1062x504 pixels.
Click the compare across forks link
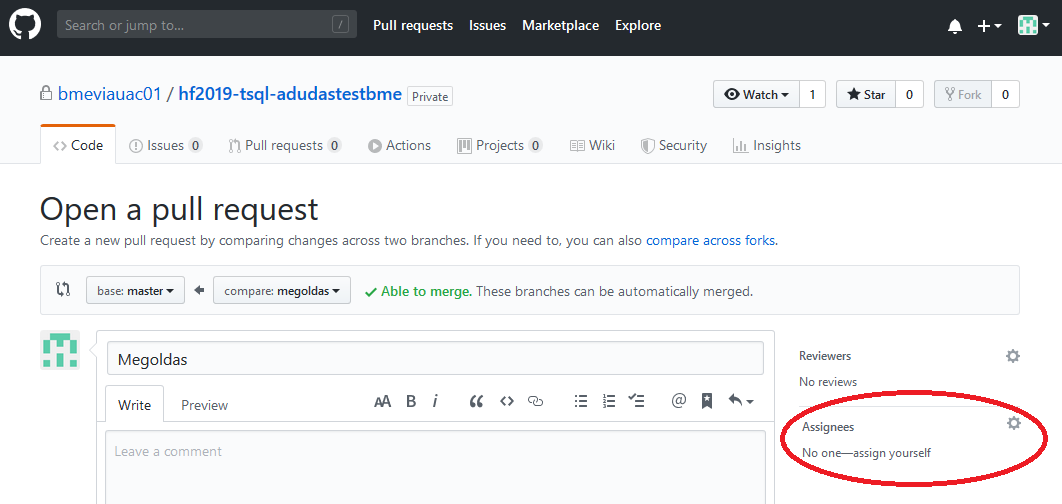pyautogui.click(x=711, y=241)
